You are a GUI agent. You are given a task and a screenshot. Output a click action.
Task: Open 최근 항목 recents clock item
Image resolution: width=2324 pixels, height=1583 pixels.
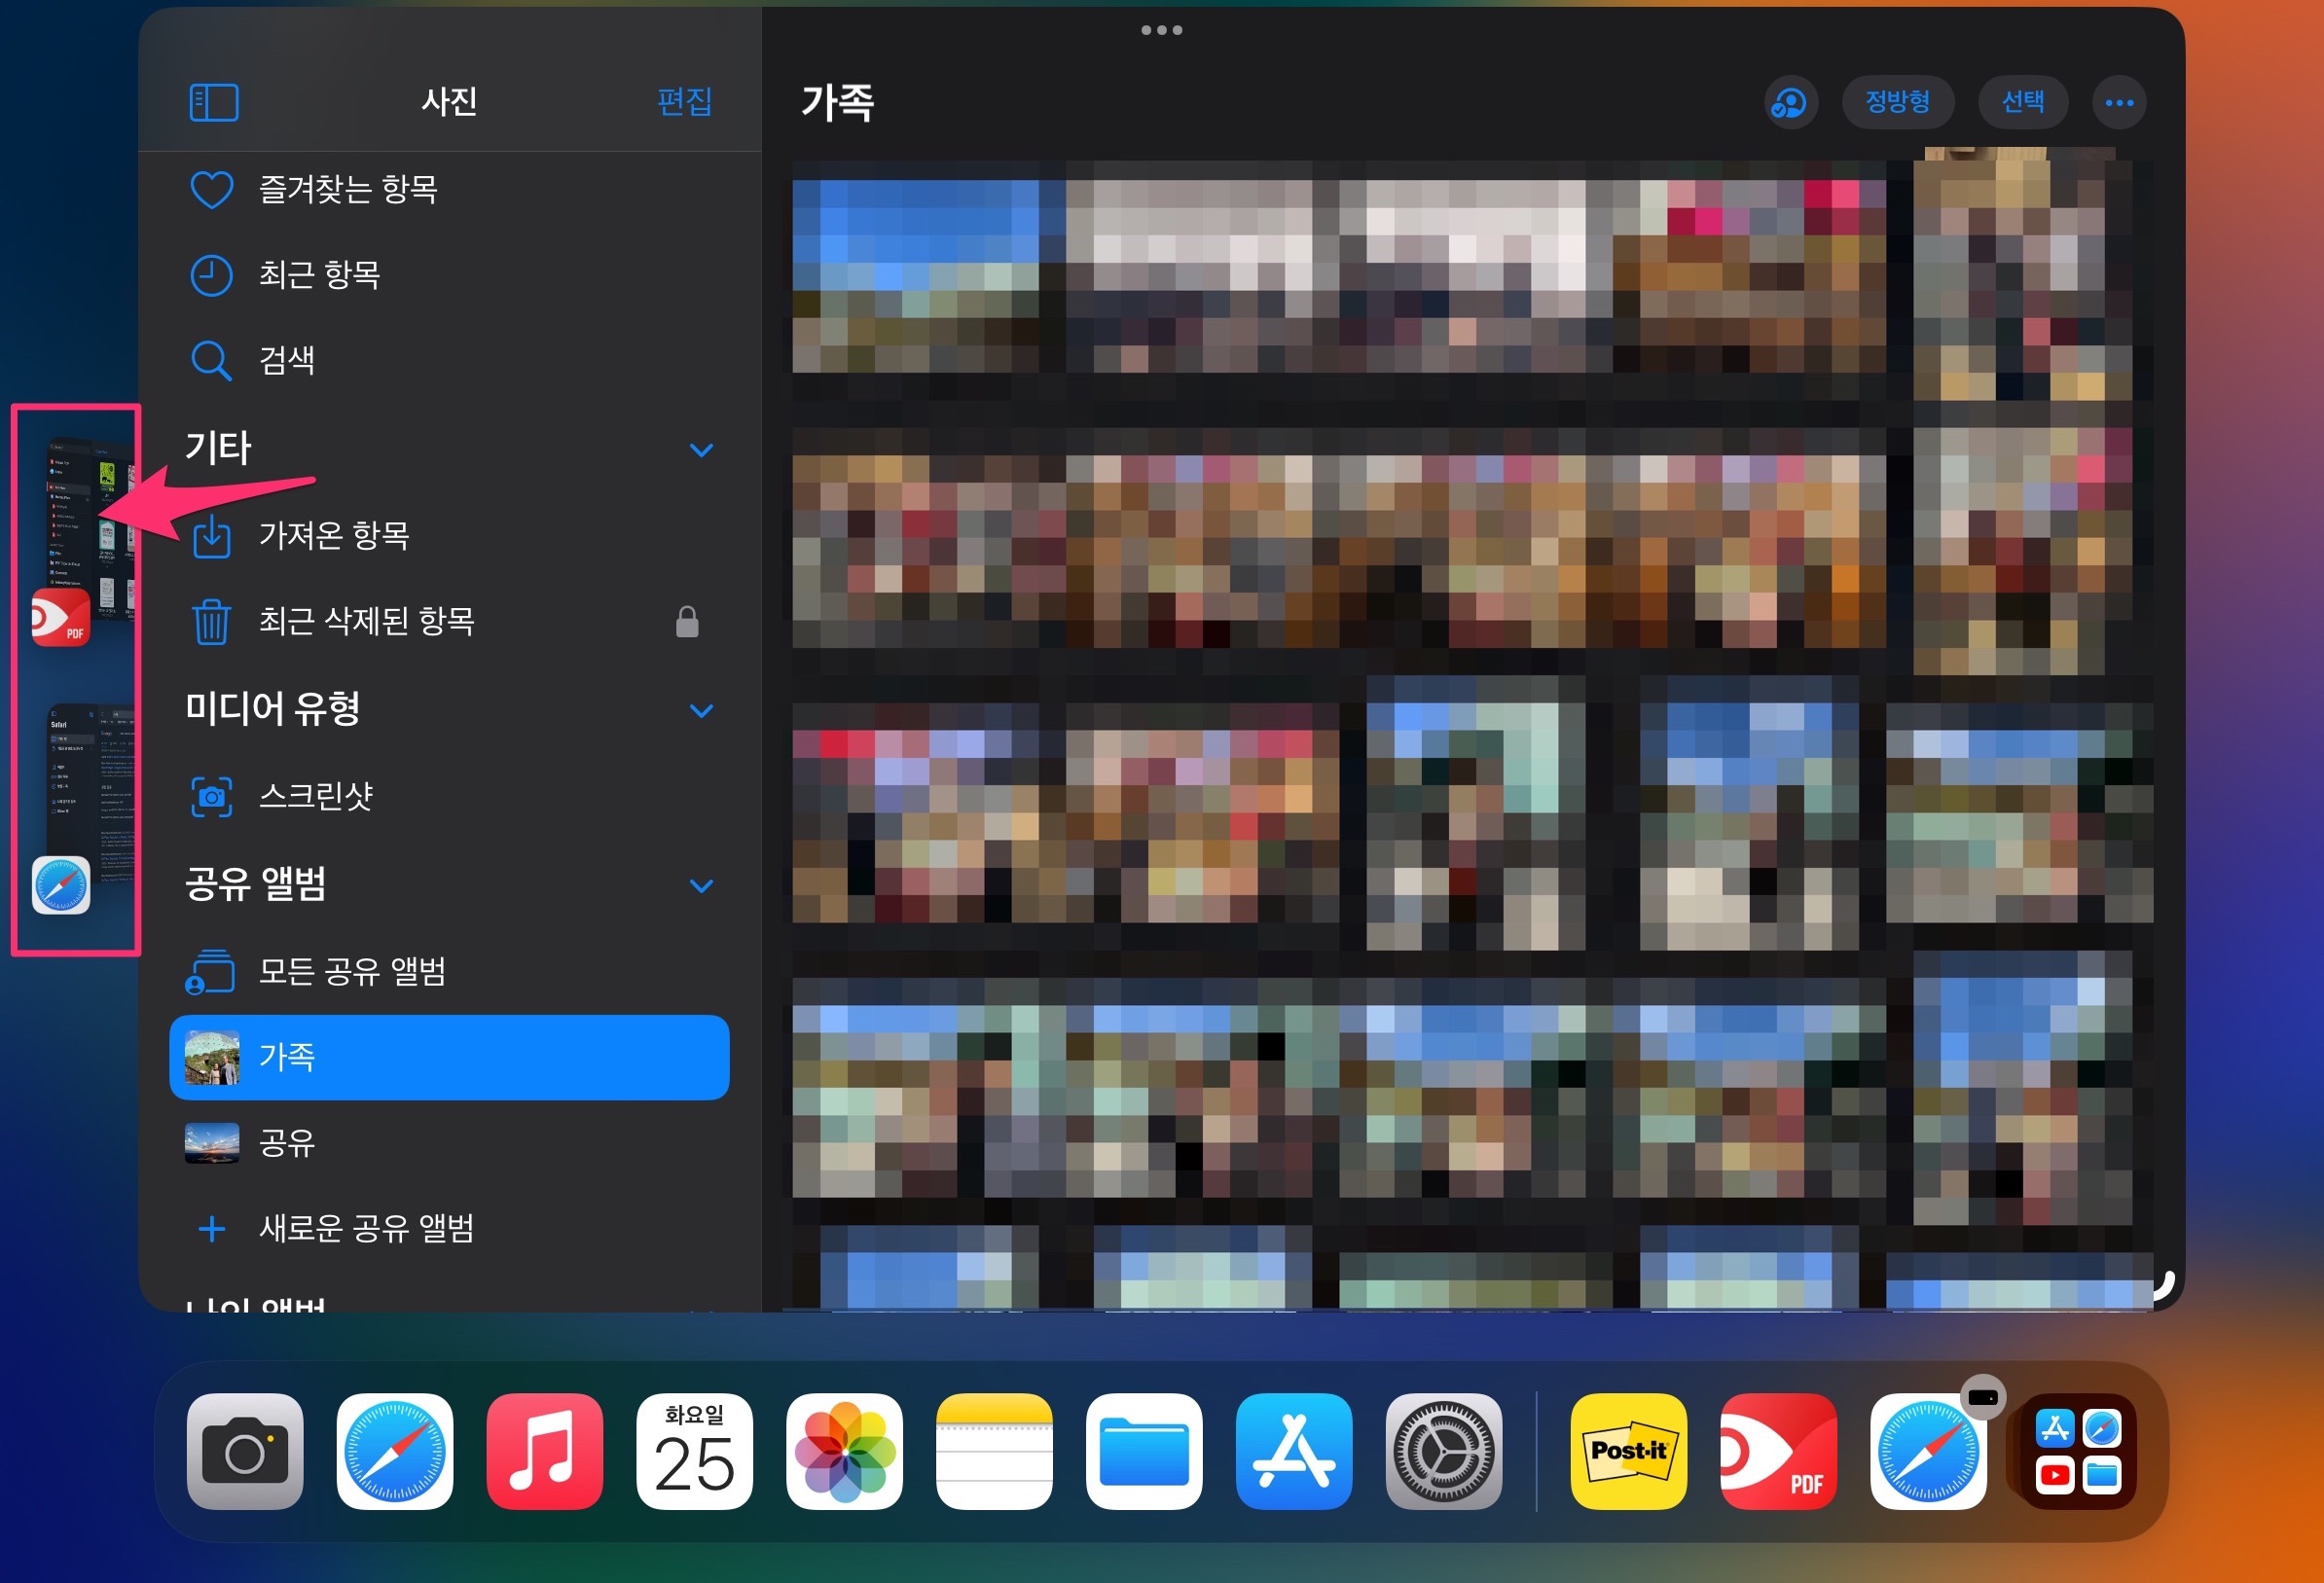319,275
